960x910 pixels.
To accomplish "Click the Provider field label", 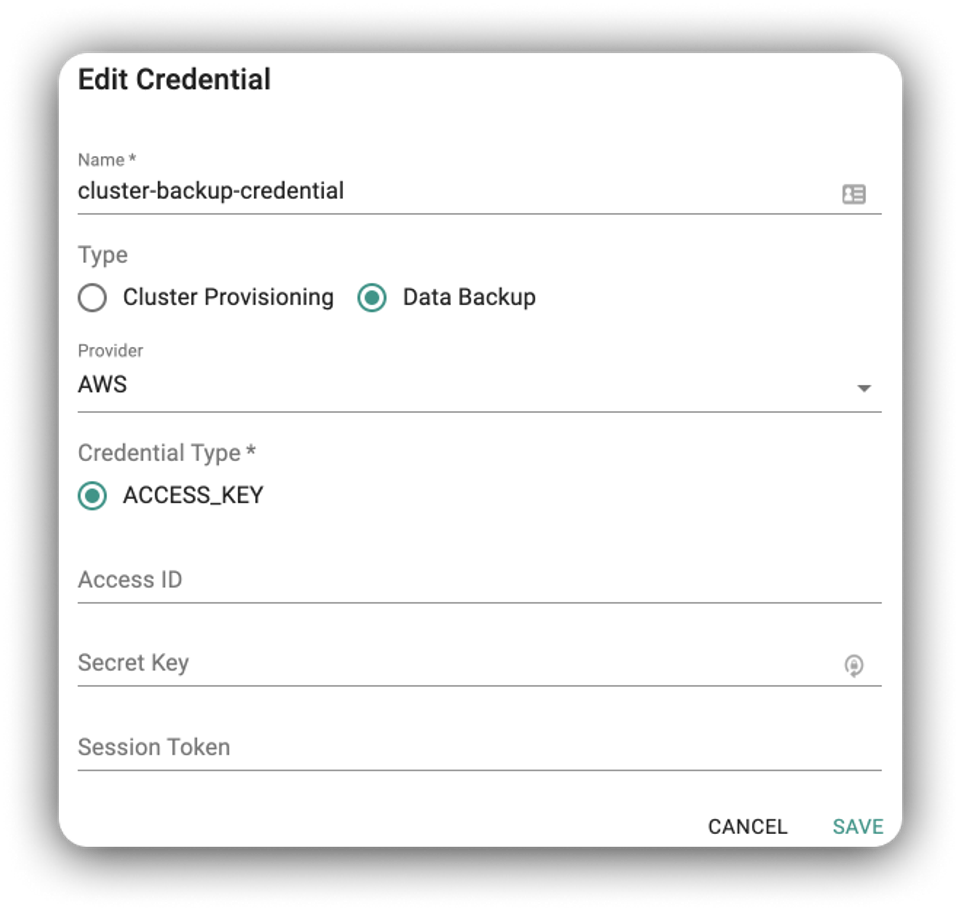I will [x=110, y=351].
